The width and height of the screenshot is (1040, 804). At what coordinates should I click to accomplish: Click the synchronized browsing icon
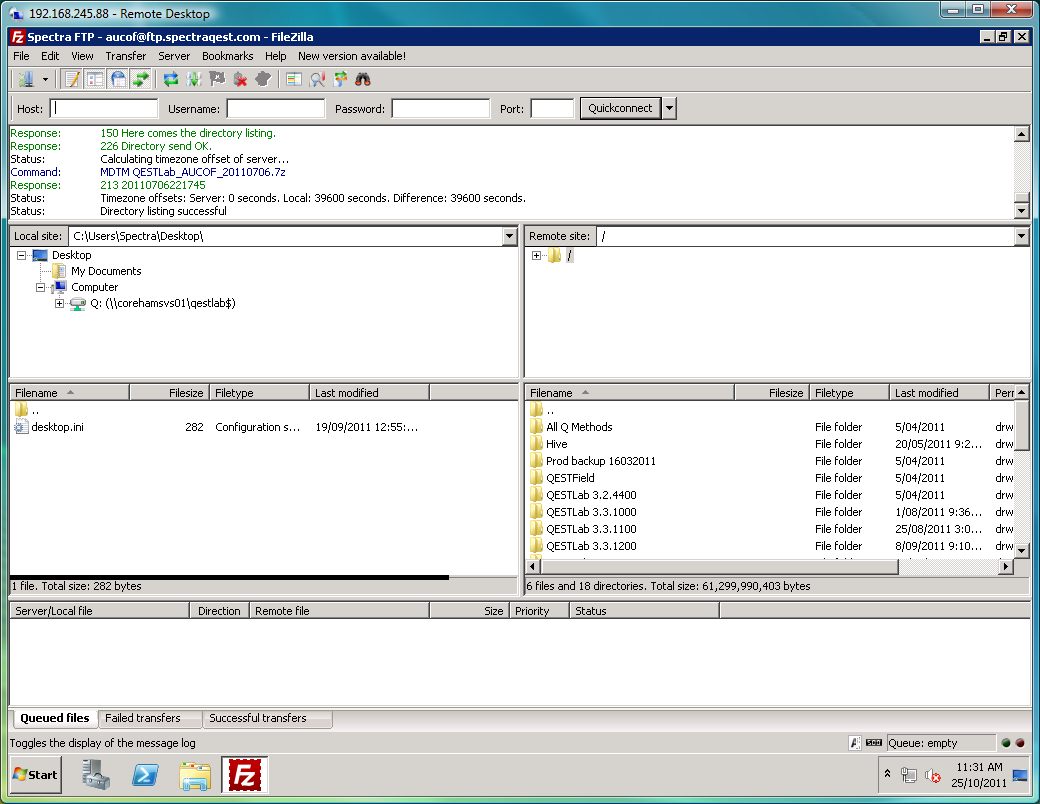[x=341, y=79]
